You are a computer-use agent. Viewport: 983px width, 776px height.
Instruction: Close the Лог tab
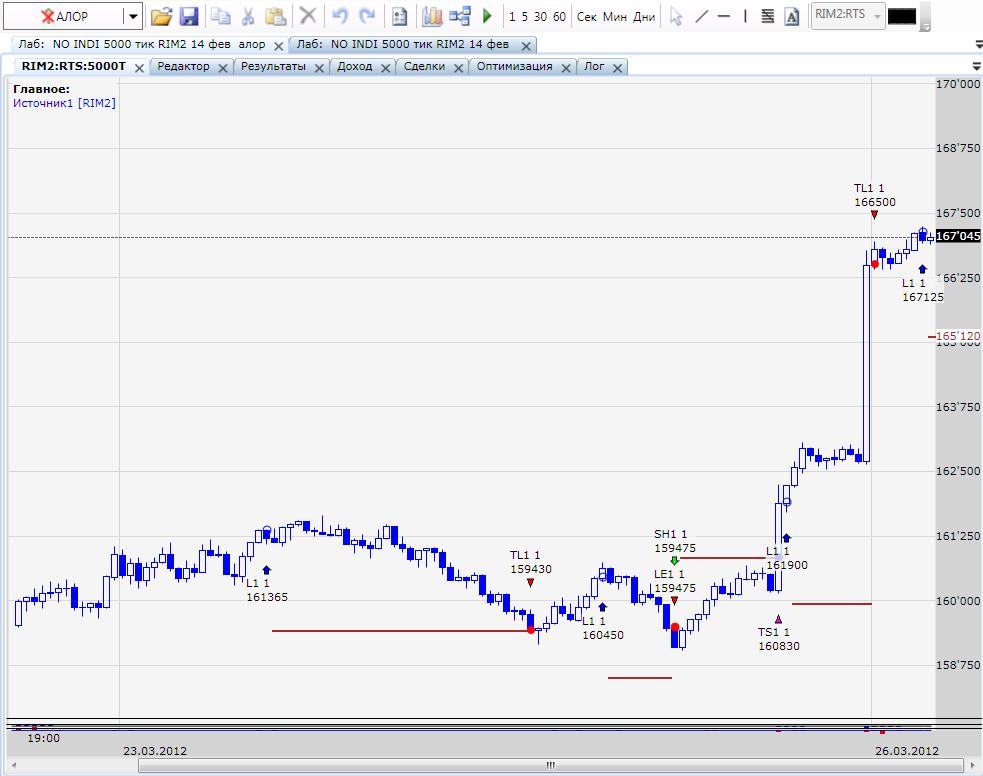click(618, 68)
